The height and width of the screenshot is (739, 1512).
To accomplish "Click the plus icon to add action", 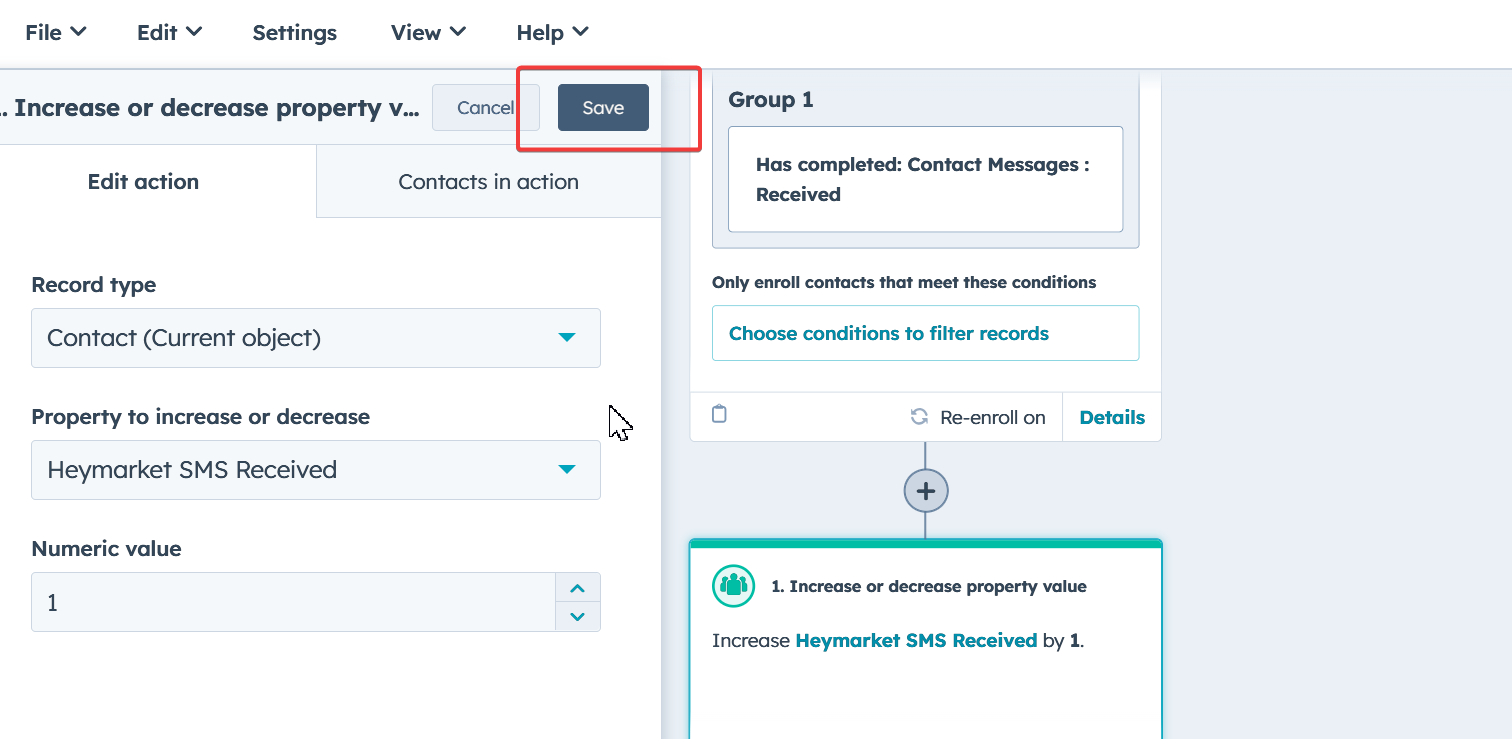I will point(926,491).
